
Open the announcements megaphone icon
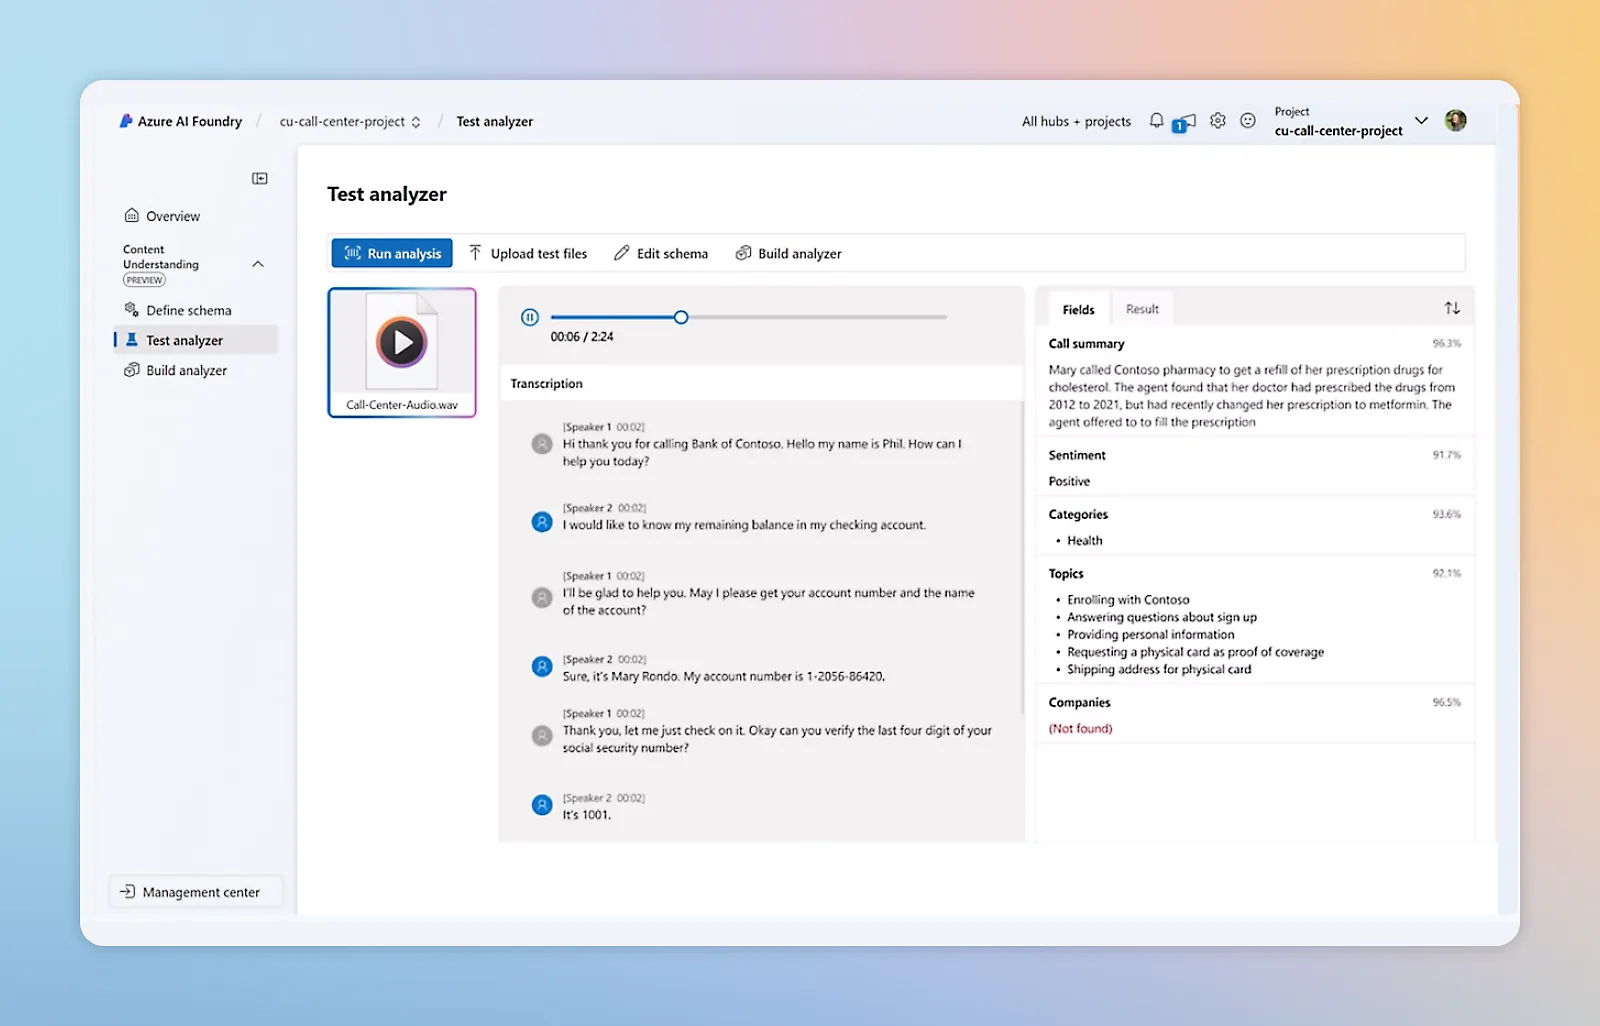pyautogui.click(x=1185, y=122)
